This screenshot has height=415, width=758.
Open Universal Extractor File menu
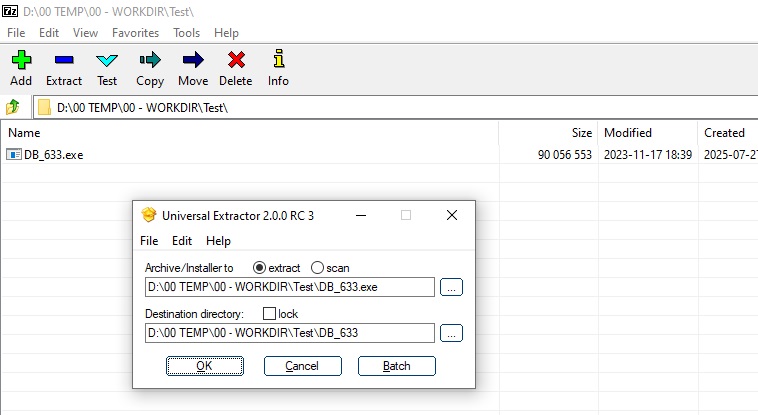tap(149, 240)
